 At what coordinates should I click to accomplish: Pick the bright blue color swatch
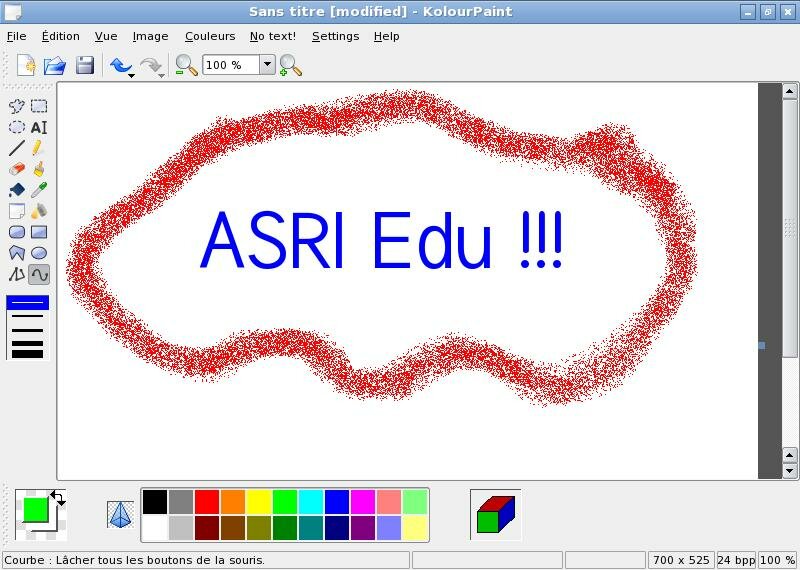coord(337,502)
